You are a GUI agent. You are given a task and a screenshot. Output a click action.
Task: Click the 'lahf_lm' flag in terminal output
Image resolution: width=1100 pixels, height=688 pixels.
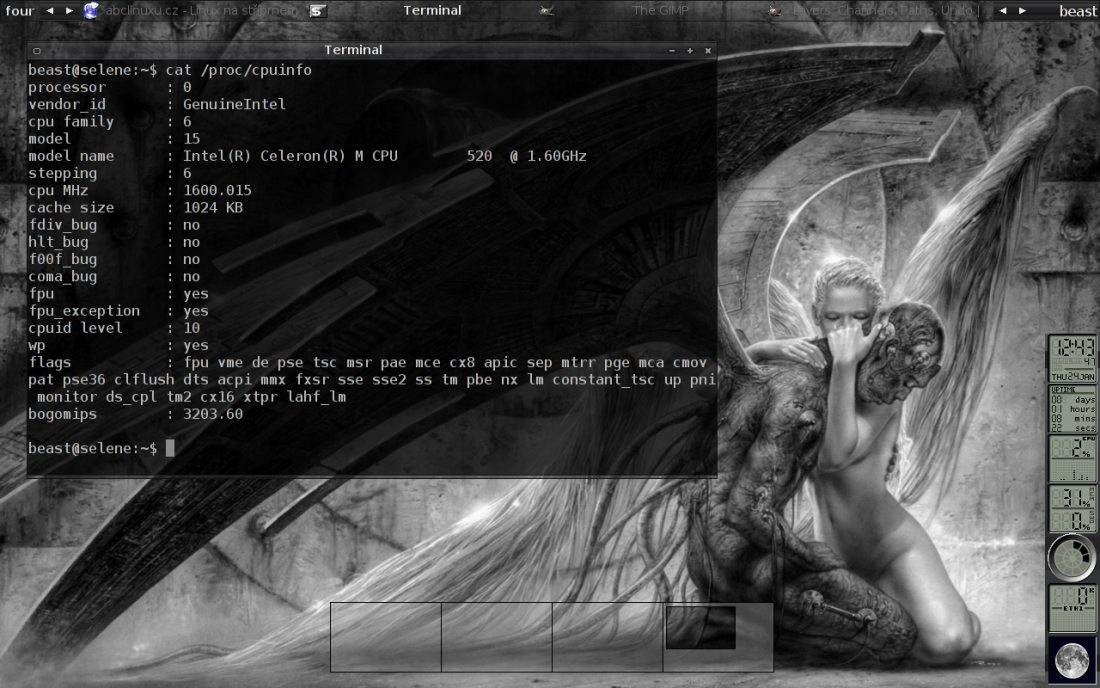point(316,398)
